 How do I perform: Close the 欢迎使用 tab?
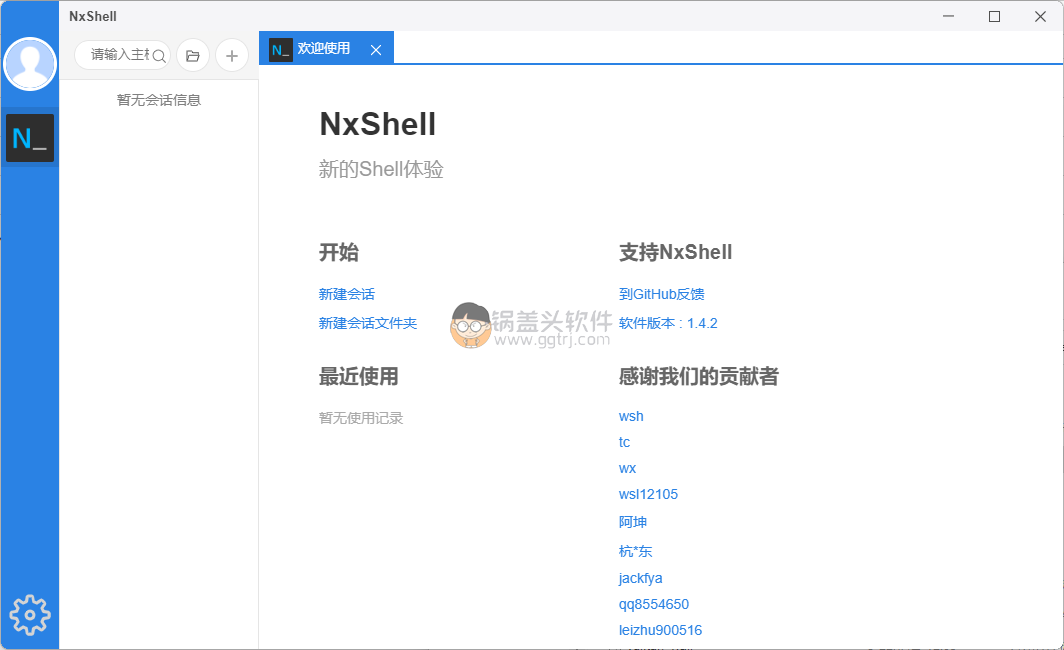[x=376, y=50]
